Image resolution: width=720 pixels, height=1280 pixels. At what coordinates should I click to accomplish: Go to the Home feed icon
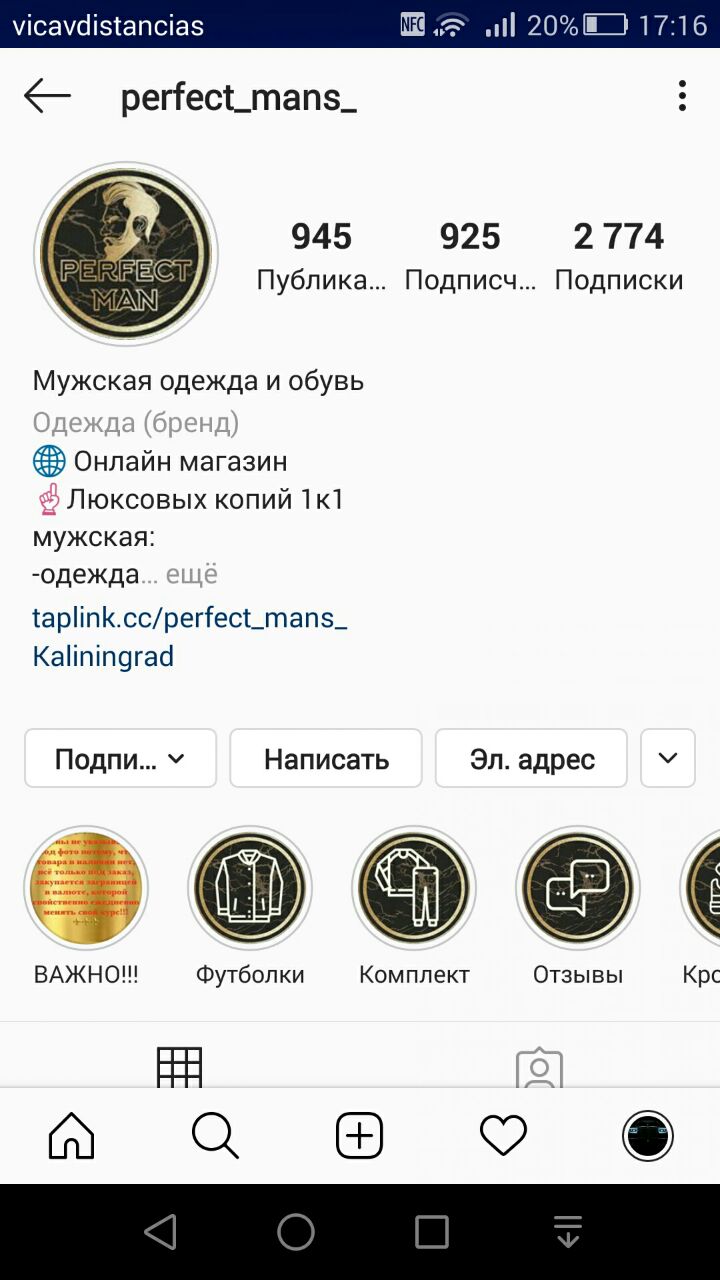[72, 1136]
